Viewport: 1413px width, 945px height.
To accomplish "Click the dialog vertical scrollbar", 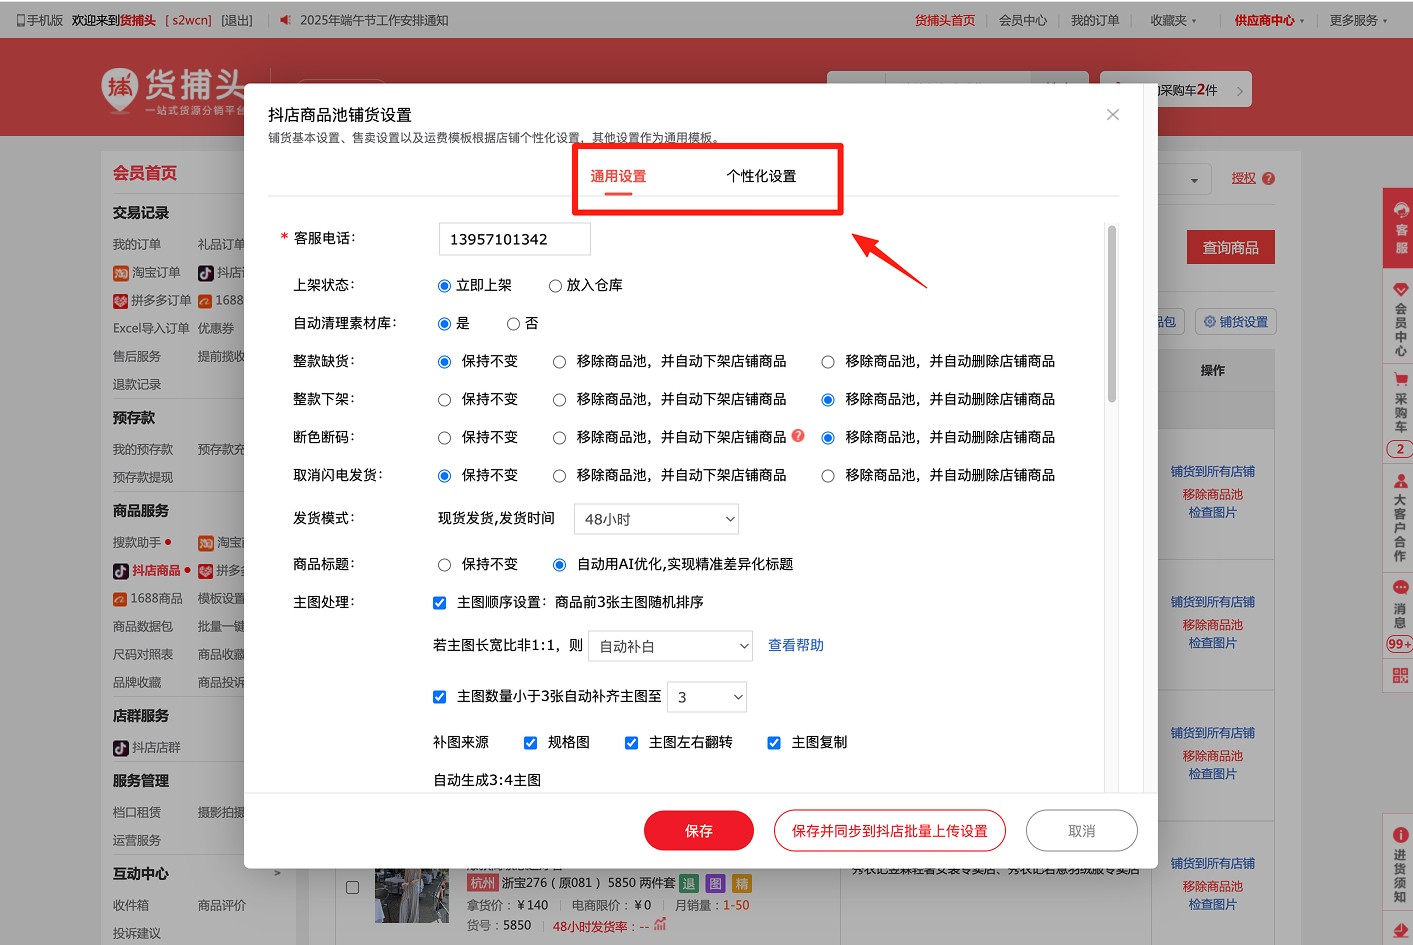I will pyautogui.click(x=1112, y=314).
